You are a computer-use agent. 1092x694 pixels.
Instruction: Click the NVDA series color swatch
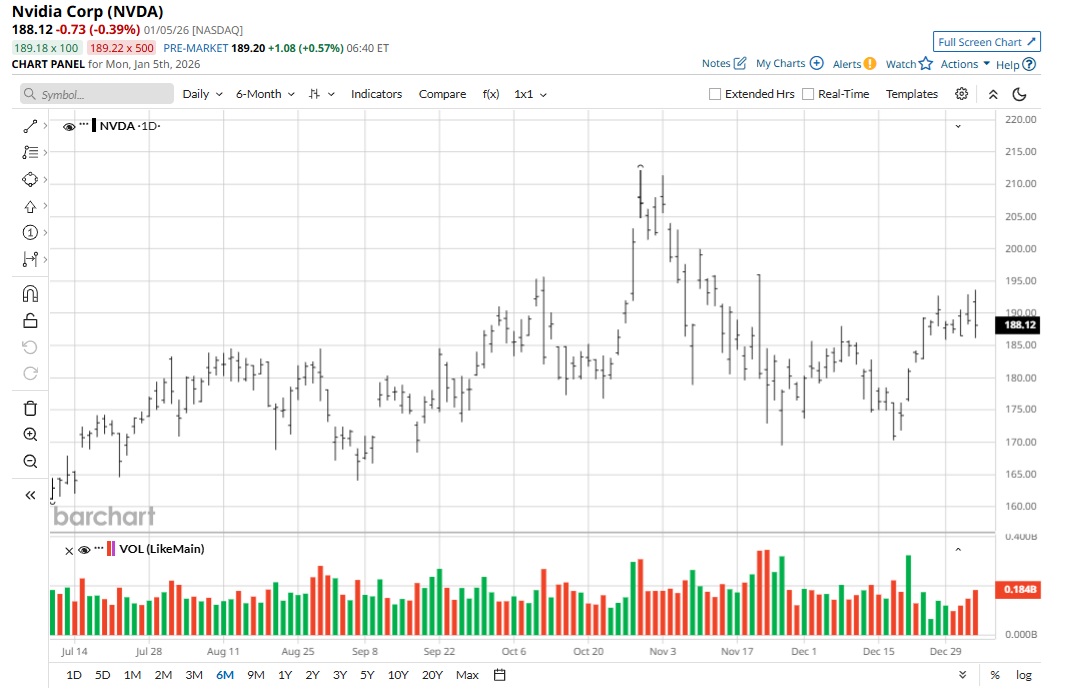(94, 126)
